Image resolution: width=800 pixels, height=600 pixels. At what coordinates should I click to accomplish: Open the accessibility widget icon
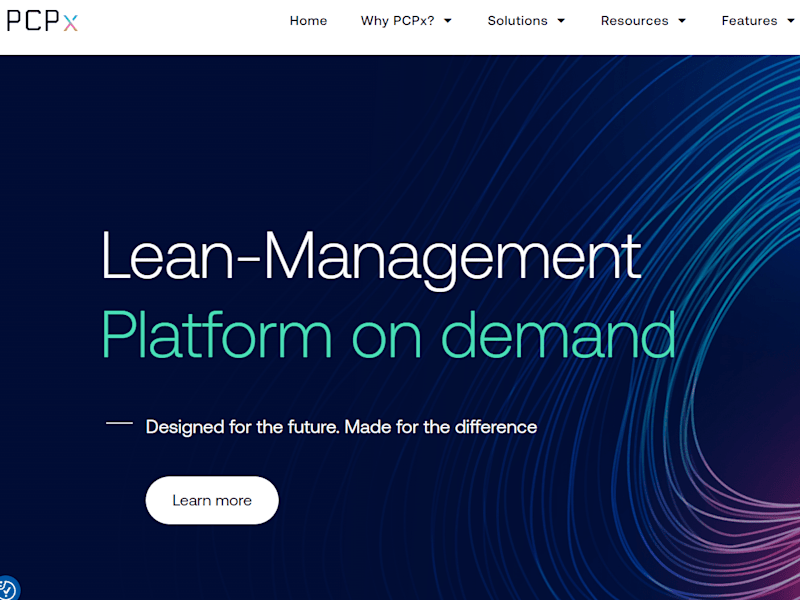8,589
